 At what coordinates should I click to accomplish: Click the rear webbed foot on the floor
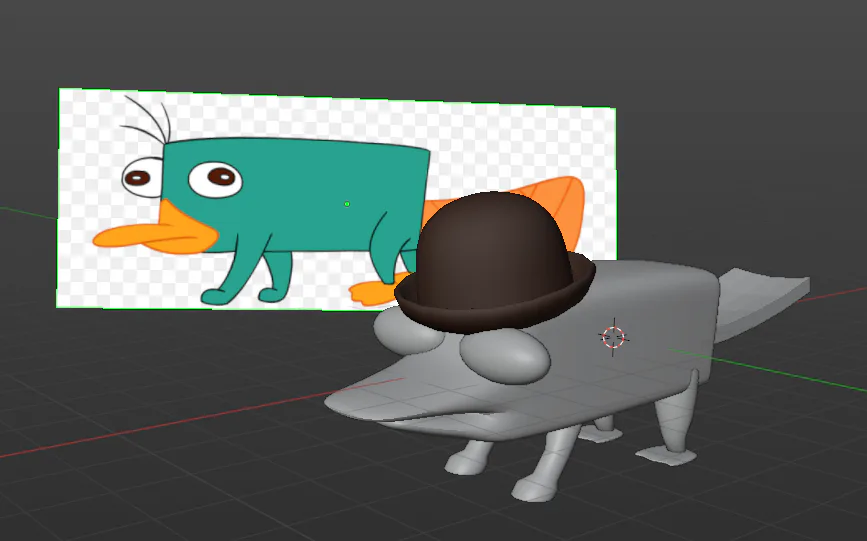(666, 456)
